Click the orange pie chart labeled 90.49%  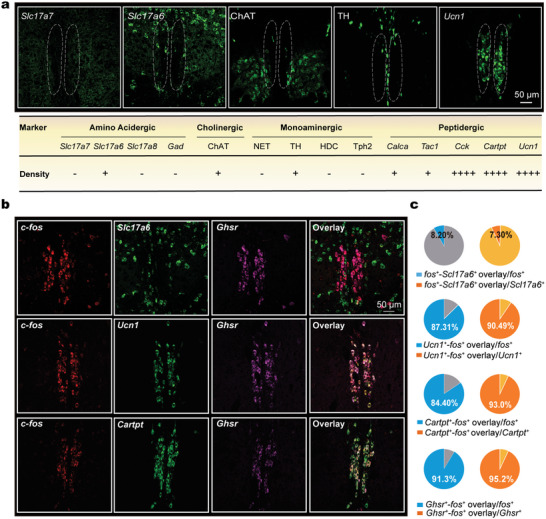[x=500, y=319]
